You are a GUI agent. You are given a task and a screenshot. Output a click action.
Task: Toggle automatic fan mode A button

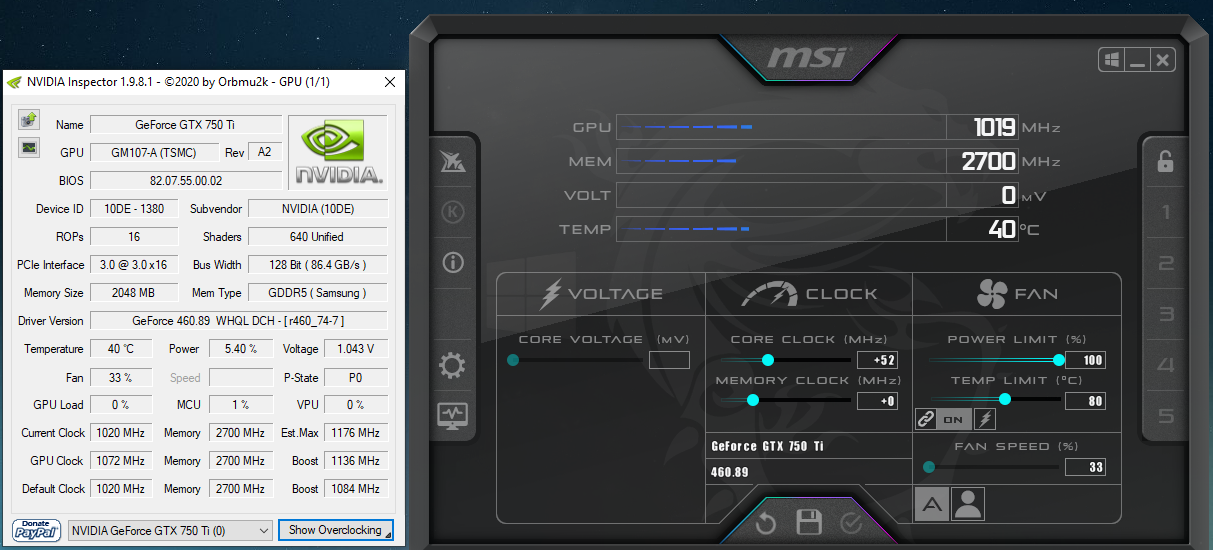[x=932, y=504]
